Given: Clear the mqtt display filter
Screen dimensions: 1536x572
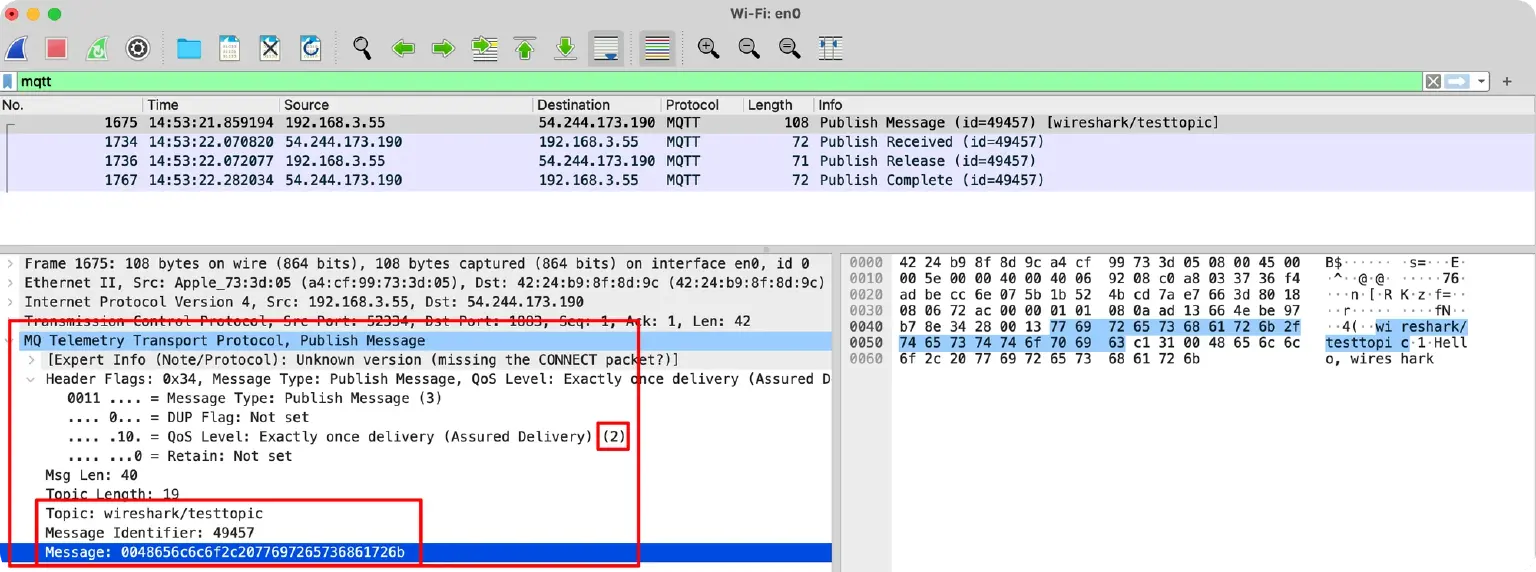Looking at the screenshot, I should tap(1433, 81).
